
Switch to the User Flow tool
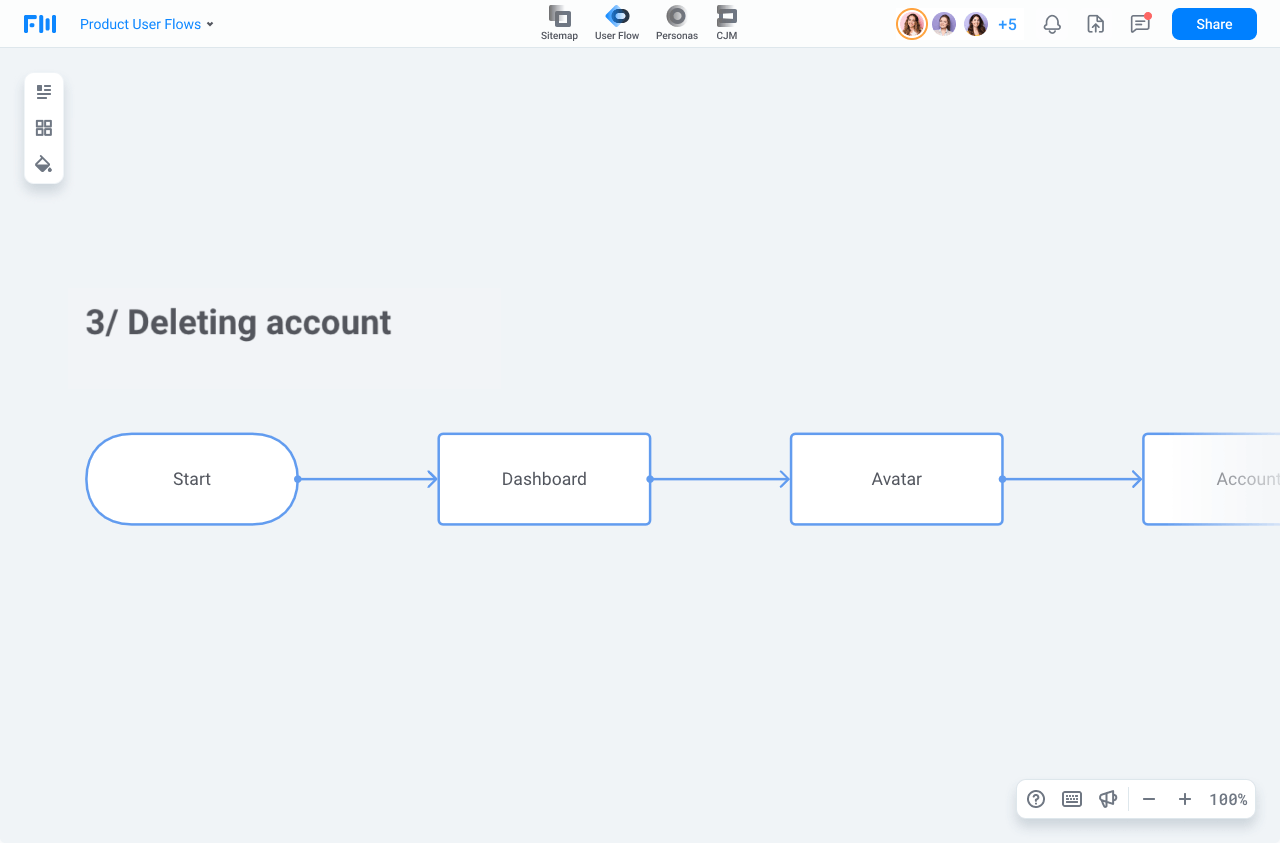[617, 23]
